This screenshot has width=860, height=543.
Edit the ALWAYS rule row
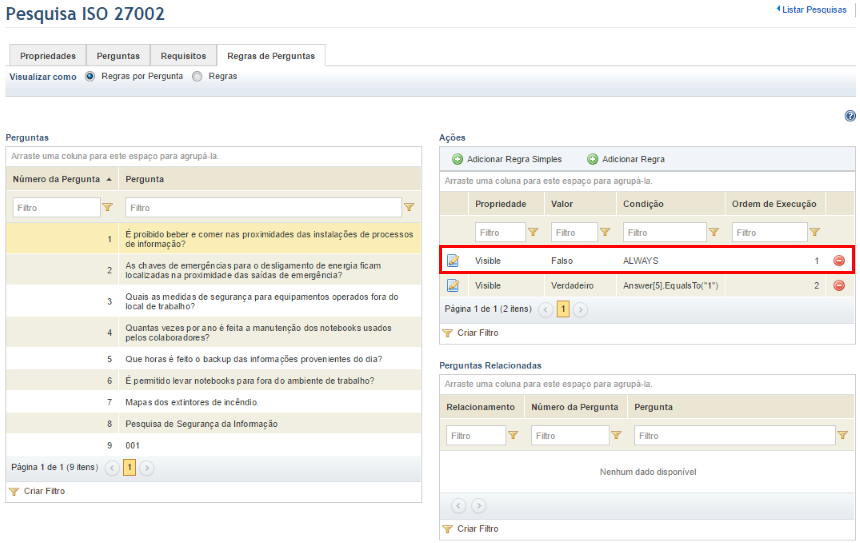point(453,261)
